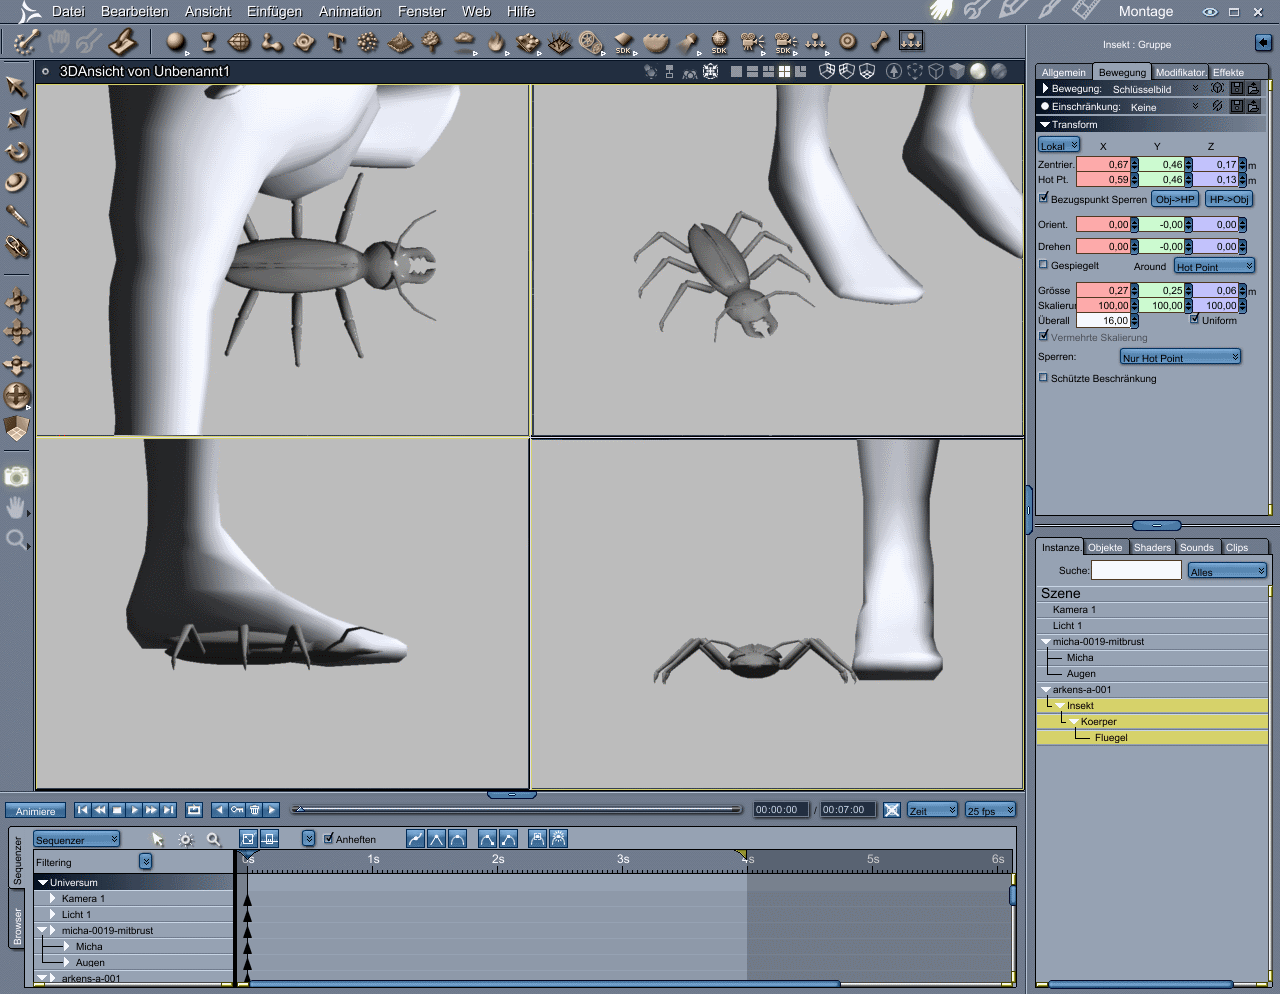This screenshot has height=994, width=1280.
Task: Select the arrow selection tool in left toolbar
Action: 16,87
